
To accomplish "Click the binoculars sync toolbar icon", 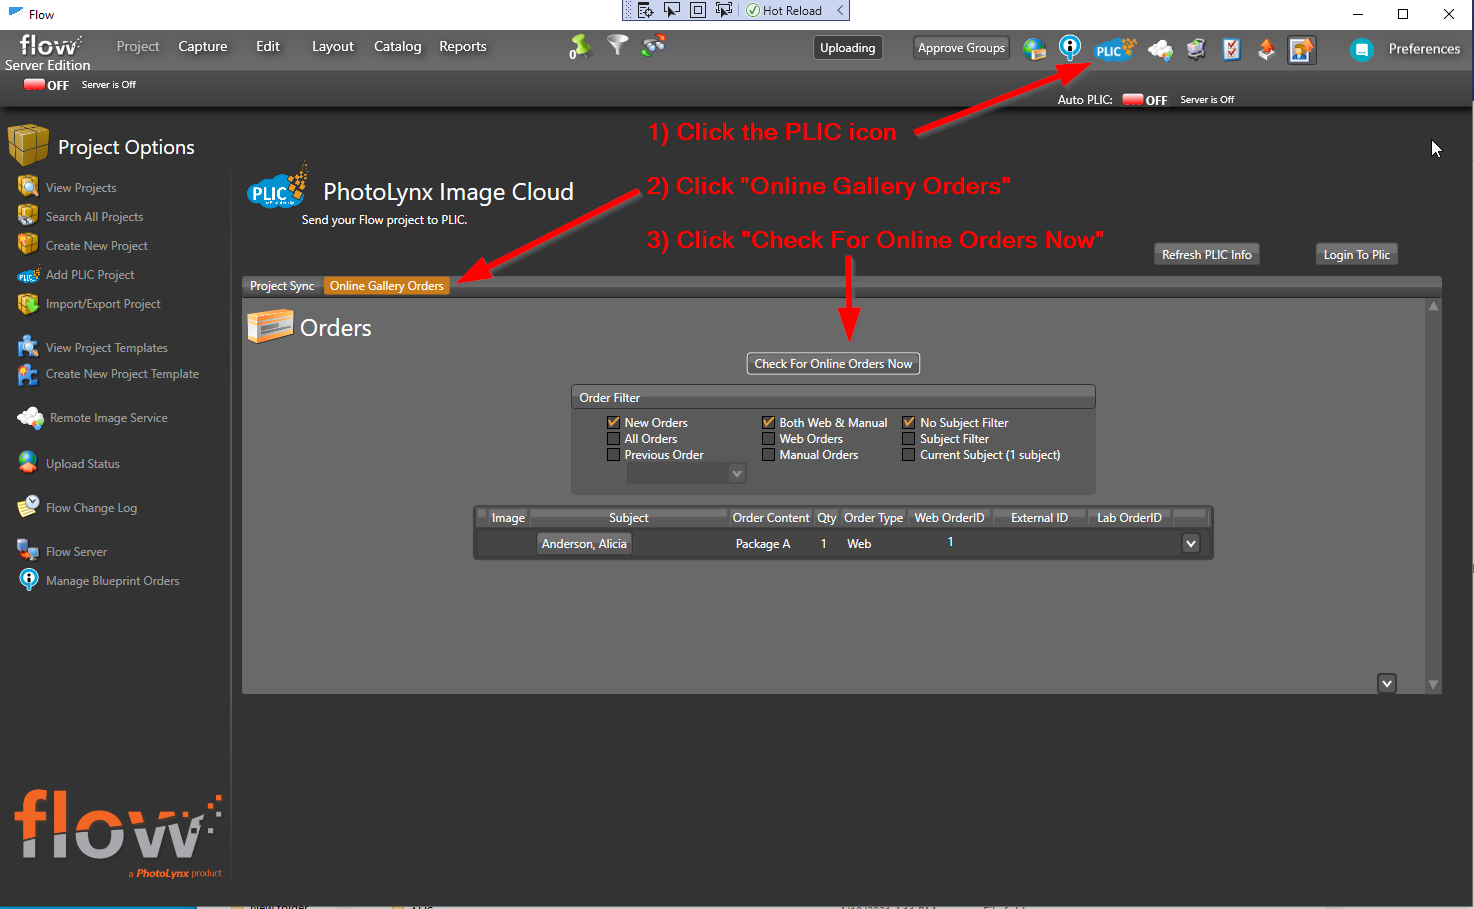I will 654,45.
